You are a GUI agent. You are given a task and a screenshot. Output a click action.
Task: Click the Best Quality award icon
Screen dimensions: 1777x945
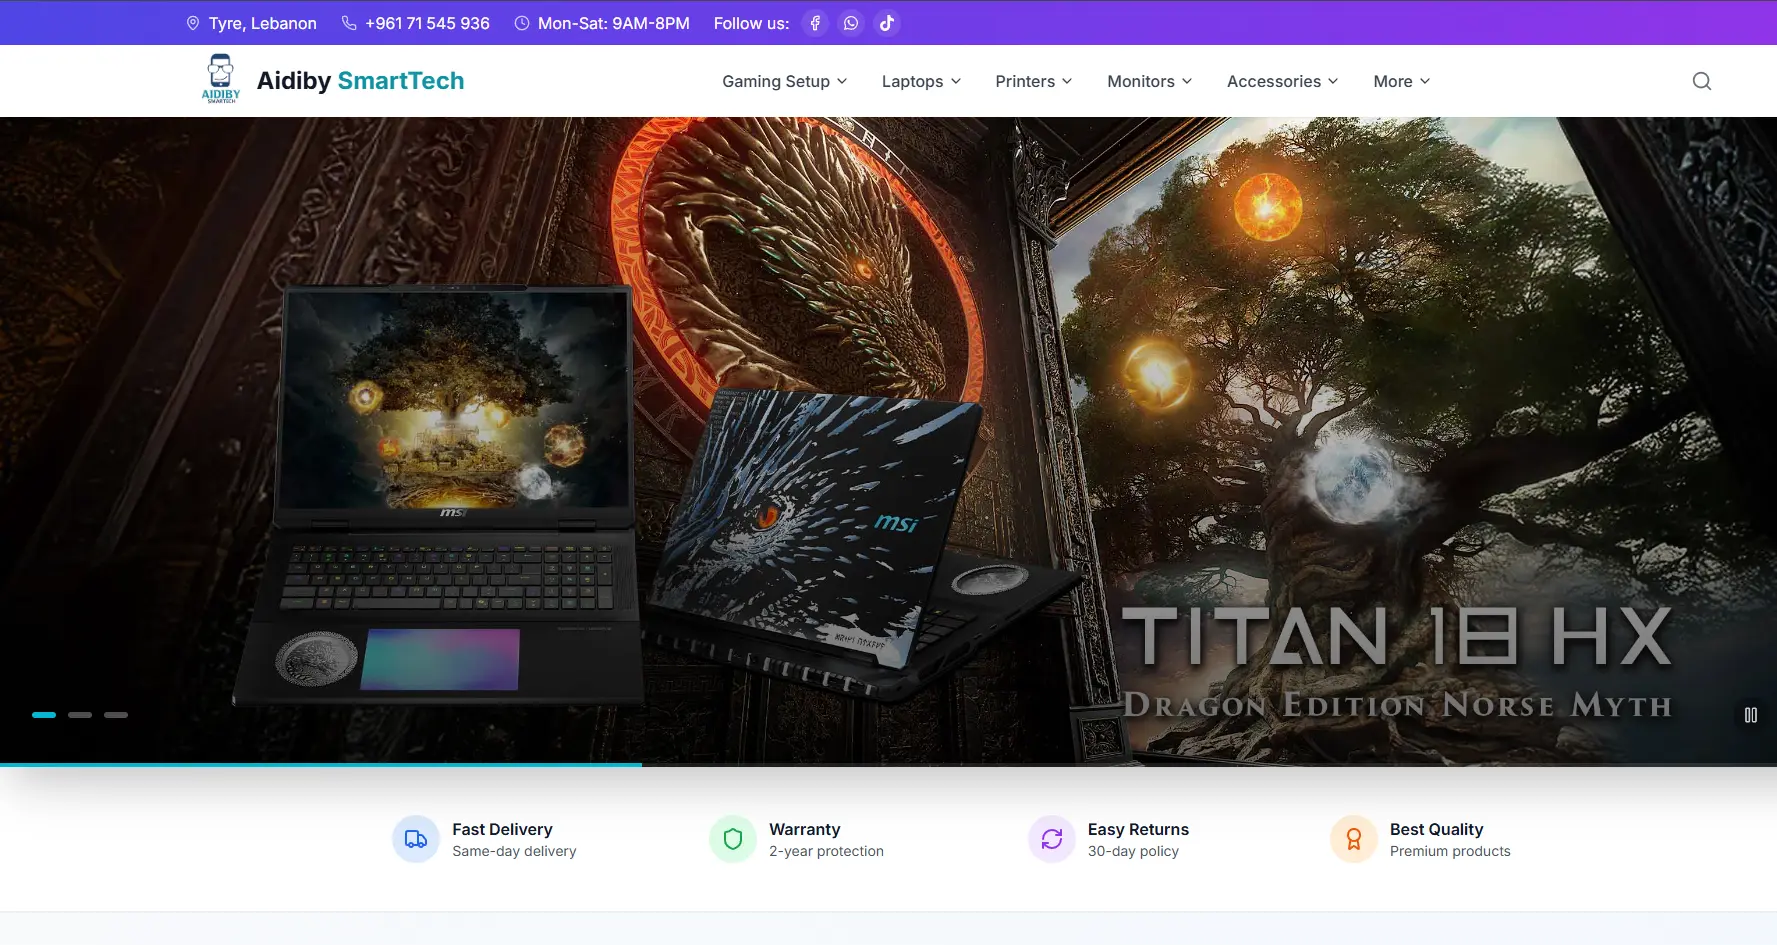tap(1354, 839)
